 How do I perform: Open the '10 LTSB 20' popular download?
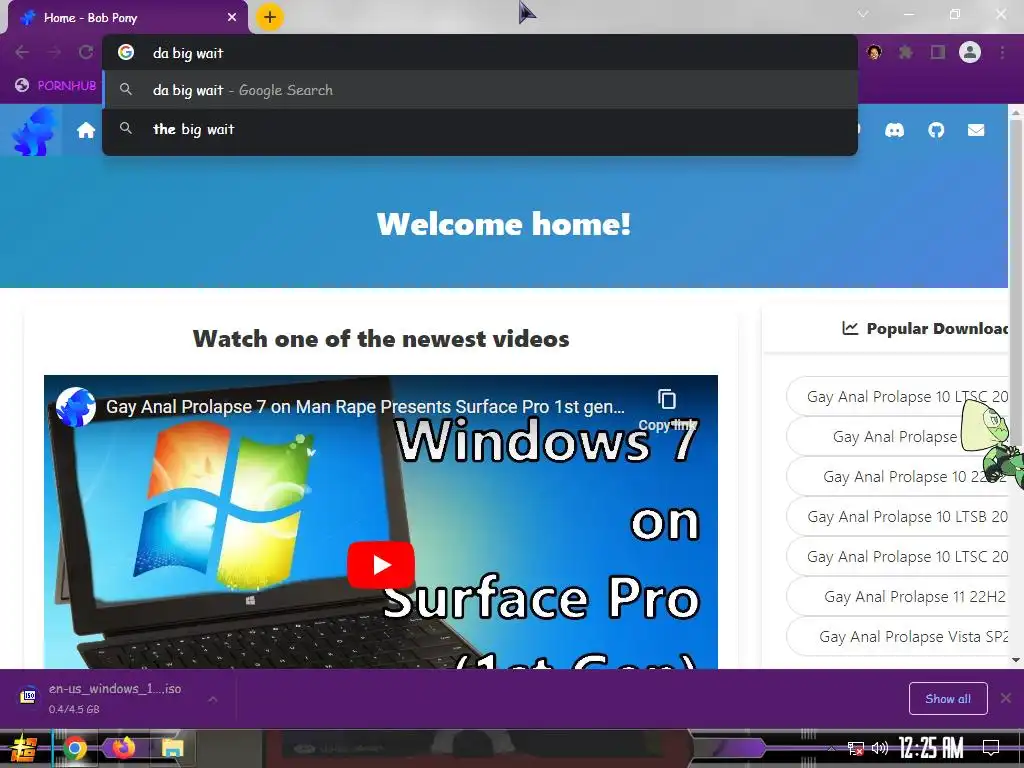[x=898, y=517]
